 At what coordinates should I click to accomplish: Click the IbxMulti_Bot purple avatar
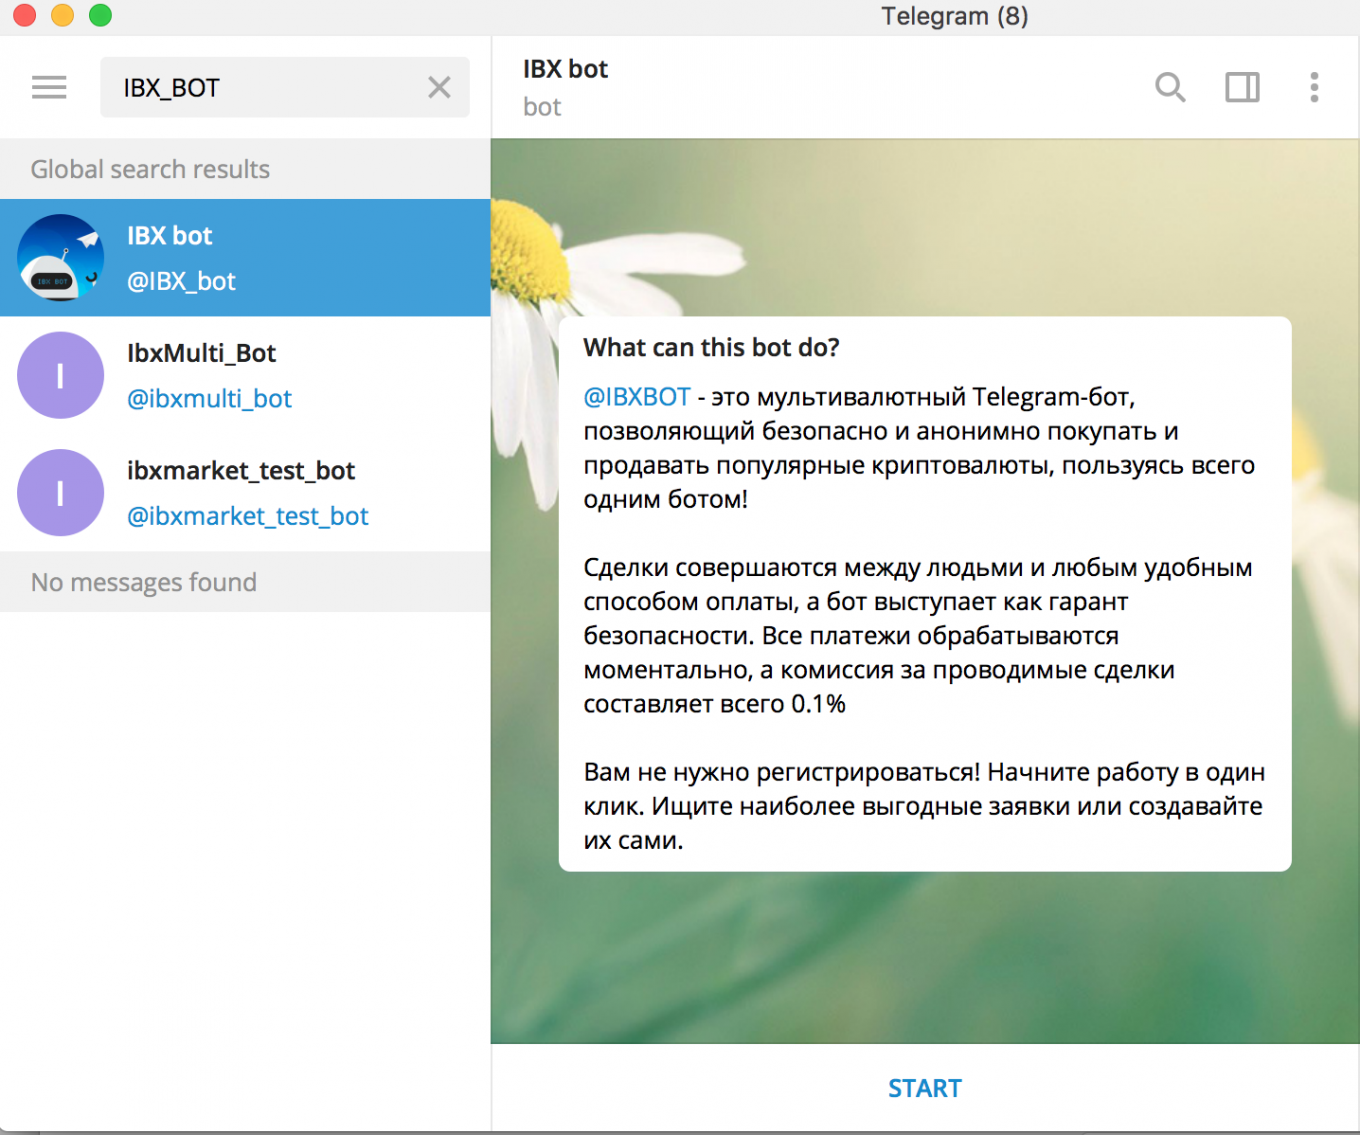[x=61, y=375]
